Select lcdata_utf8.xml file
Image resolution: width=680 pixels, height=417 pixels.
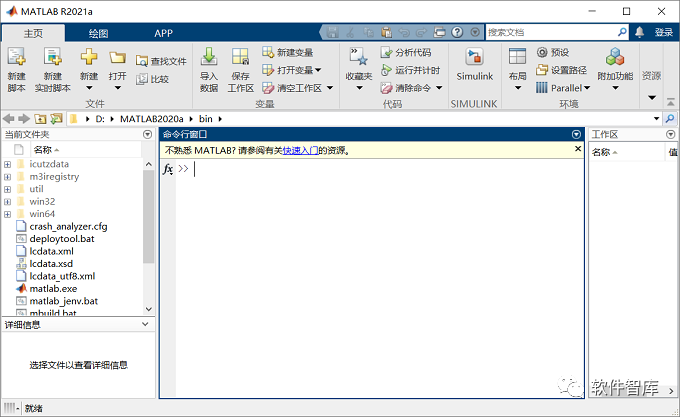pyautogui.click(x=62, y=276)
